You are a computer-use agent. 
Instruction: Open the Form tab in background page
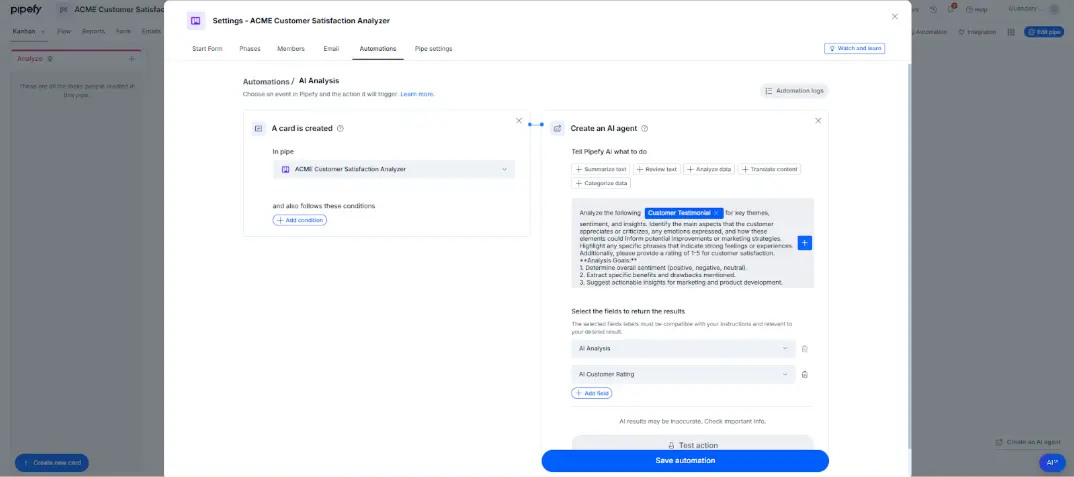pos(123,32)
